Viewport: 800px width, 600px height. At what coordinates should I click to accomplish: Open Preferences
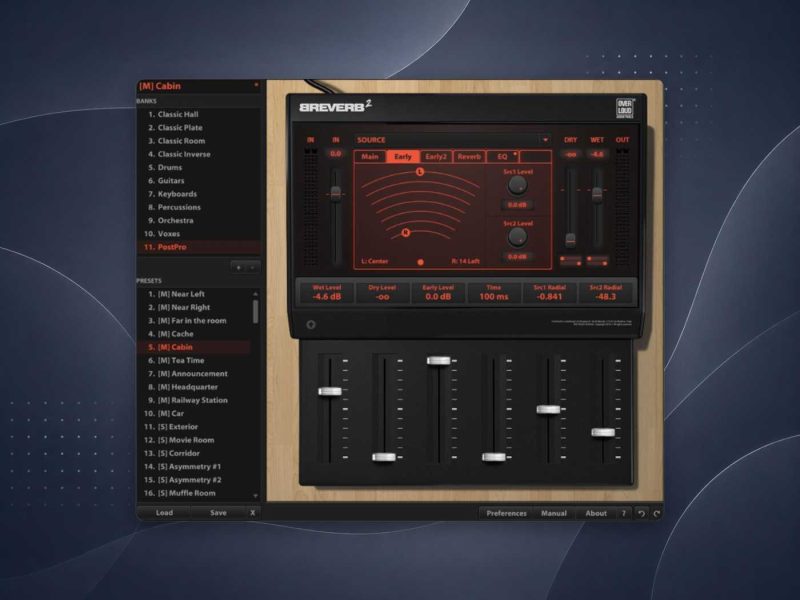coord(506,513)
